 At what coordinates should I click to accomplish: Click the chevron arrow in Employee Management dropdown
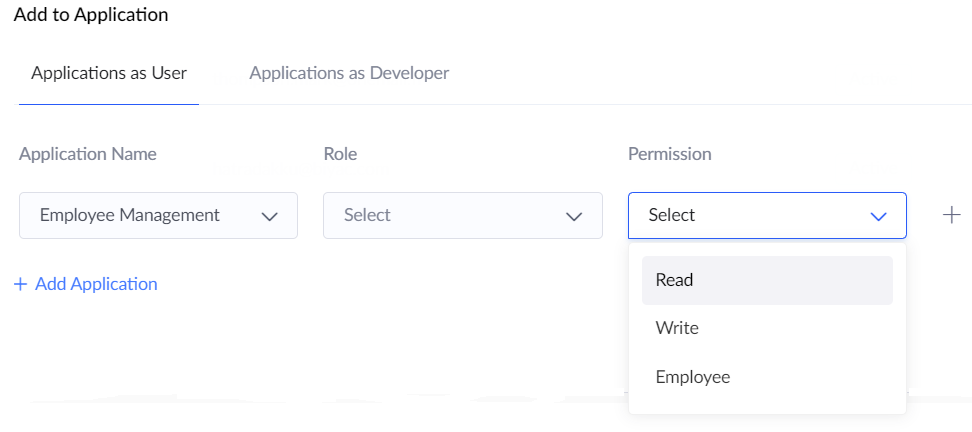(269, 216)
